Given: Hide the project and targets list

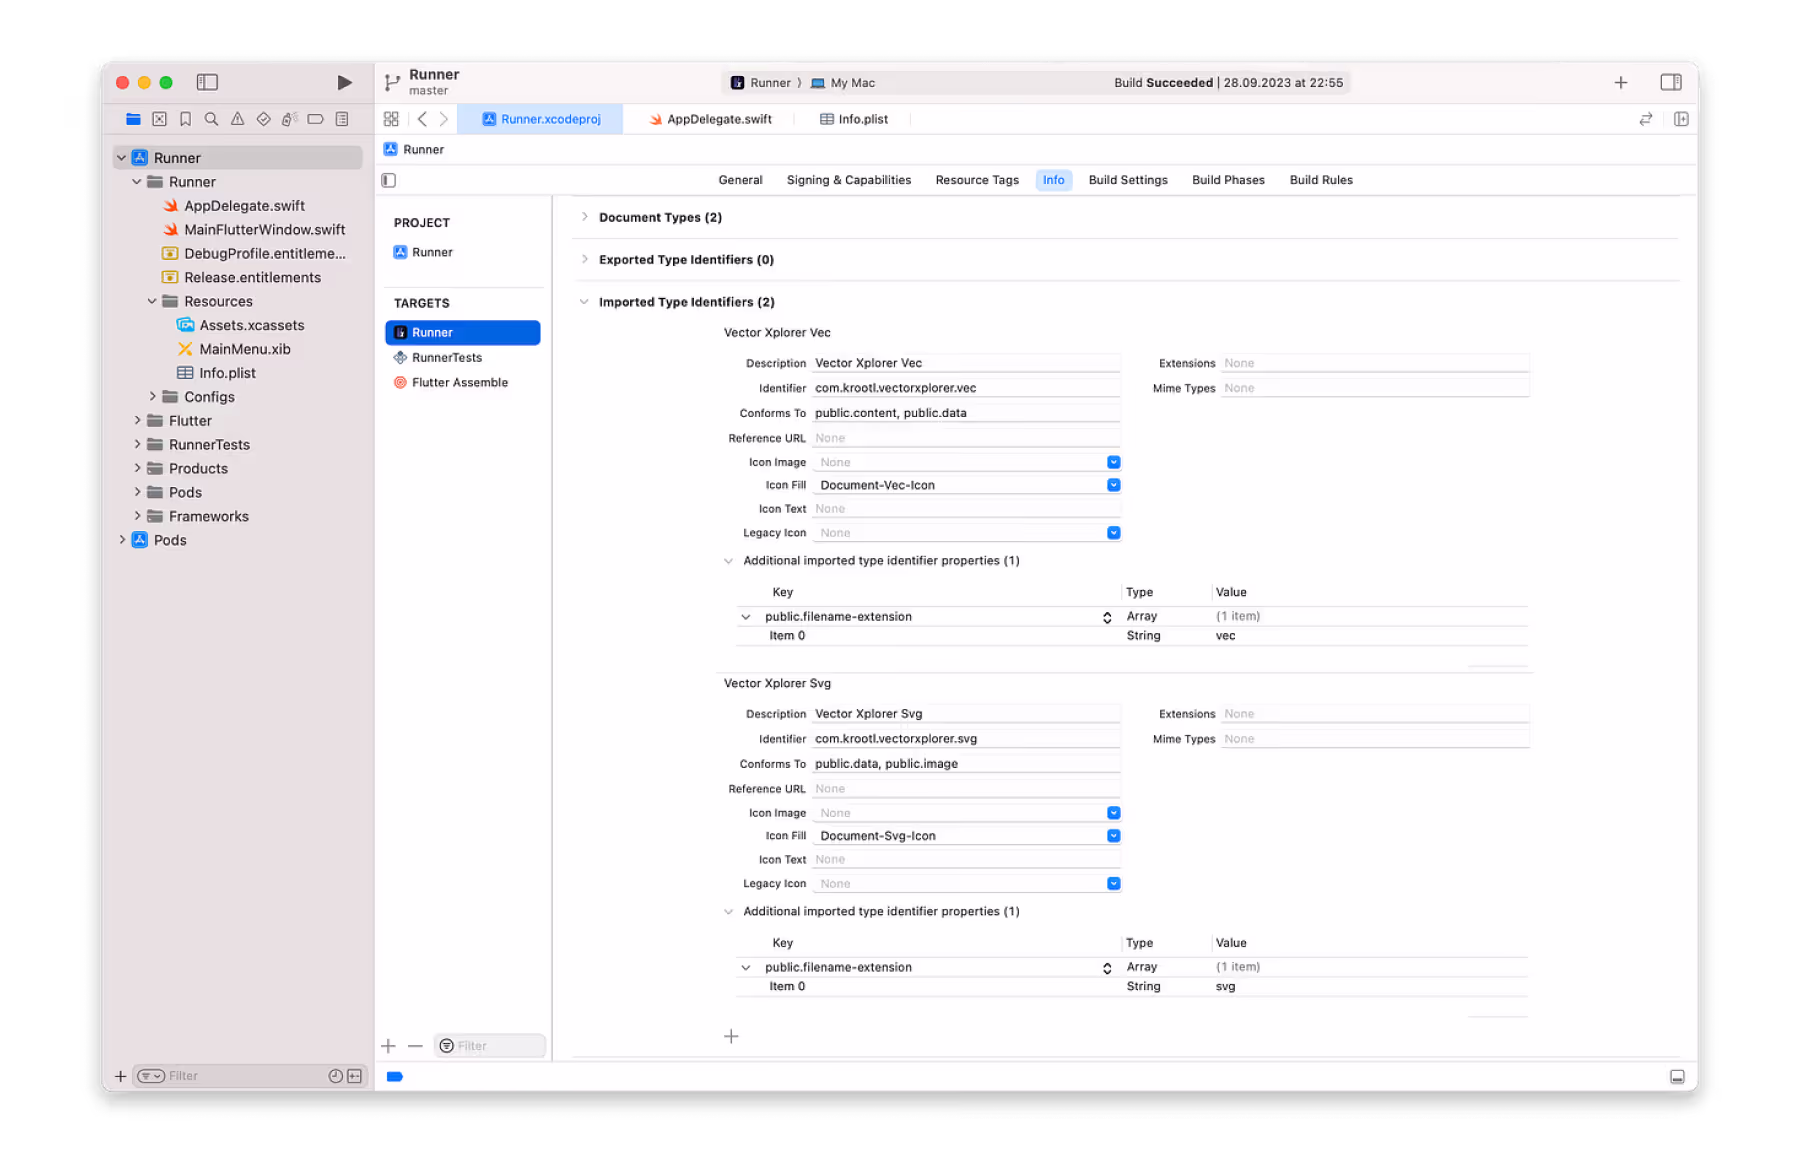Looking at the screenshot, I should tap(389, 180).
